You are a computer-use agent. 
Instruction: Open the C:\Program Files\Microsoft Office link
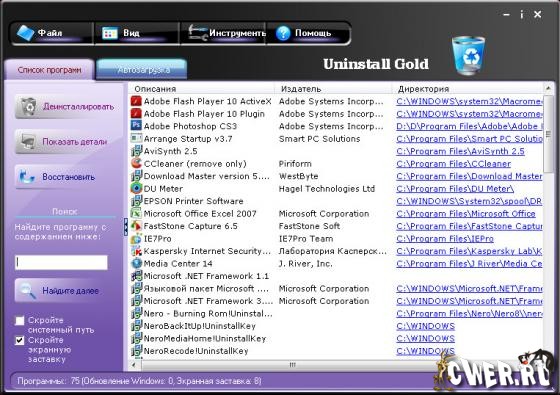pos(466,214)
